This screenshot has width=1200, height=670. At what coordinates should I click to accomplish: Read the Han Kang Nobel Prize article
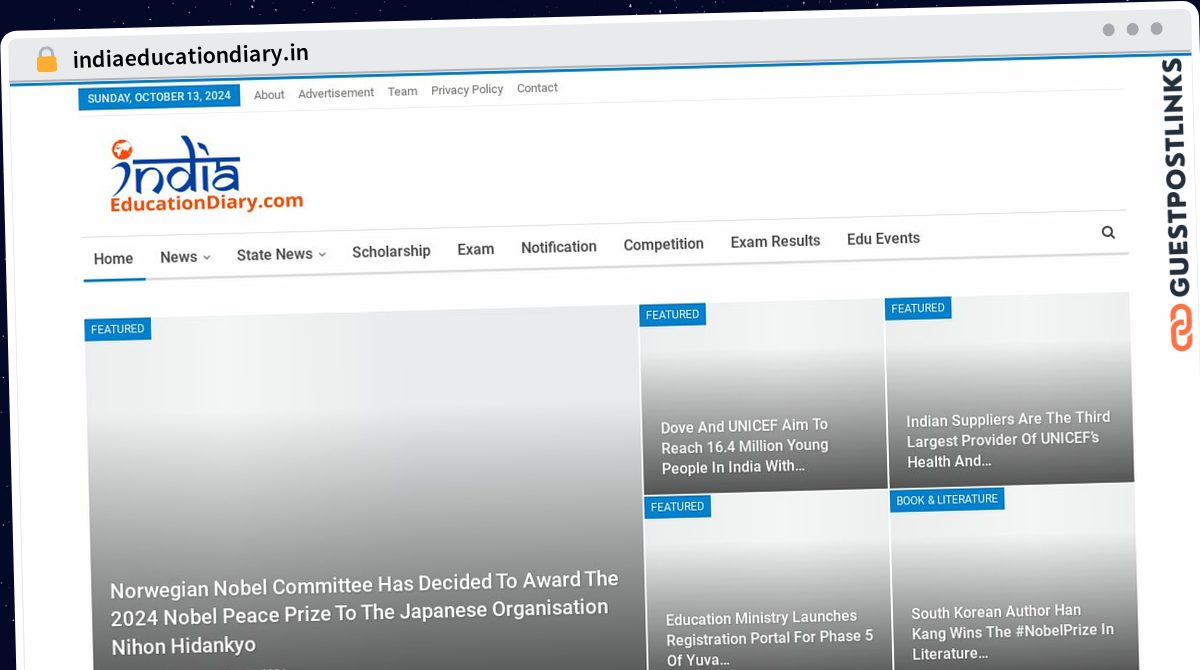(1012, 632)
